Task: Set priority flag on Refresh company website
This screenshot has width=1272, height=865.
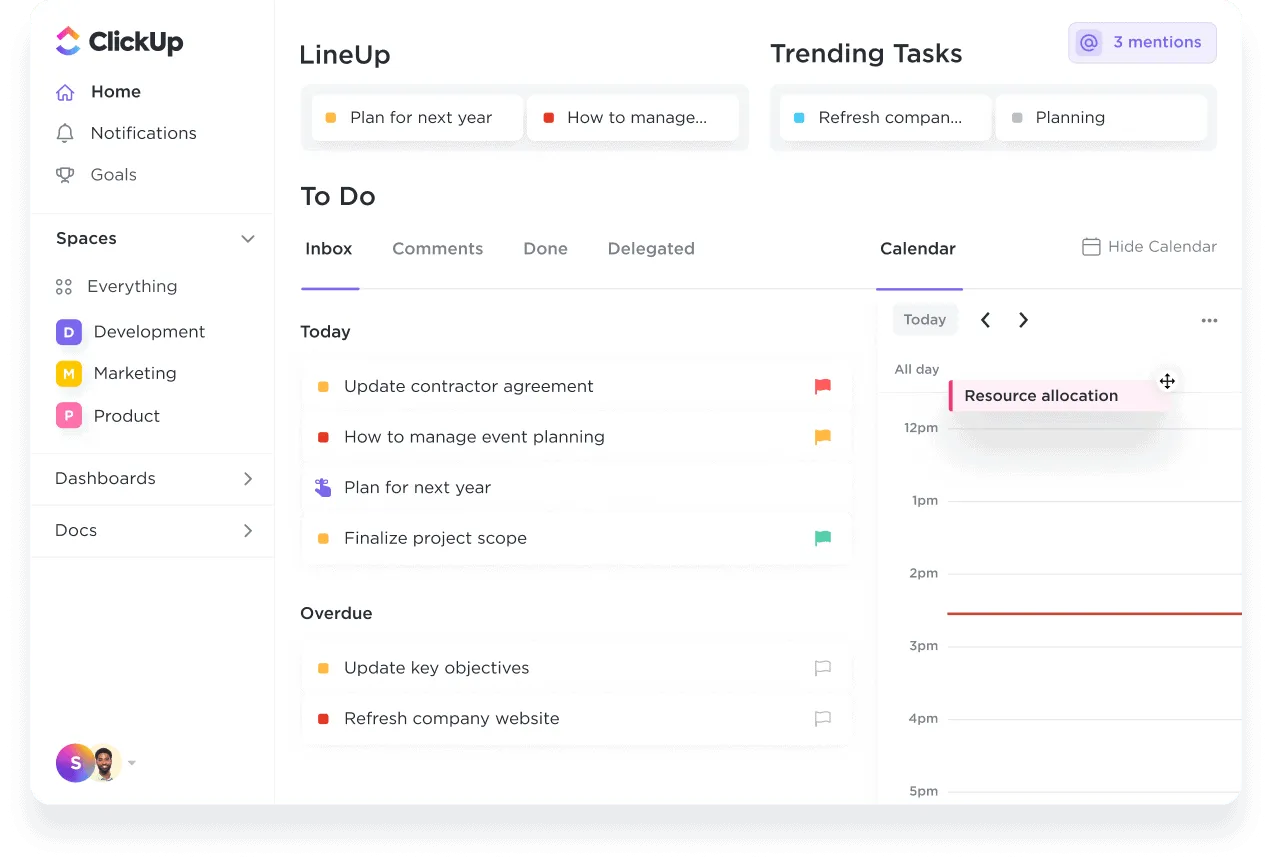Action: click(x=823, y=718)
